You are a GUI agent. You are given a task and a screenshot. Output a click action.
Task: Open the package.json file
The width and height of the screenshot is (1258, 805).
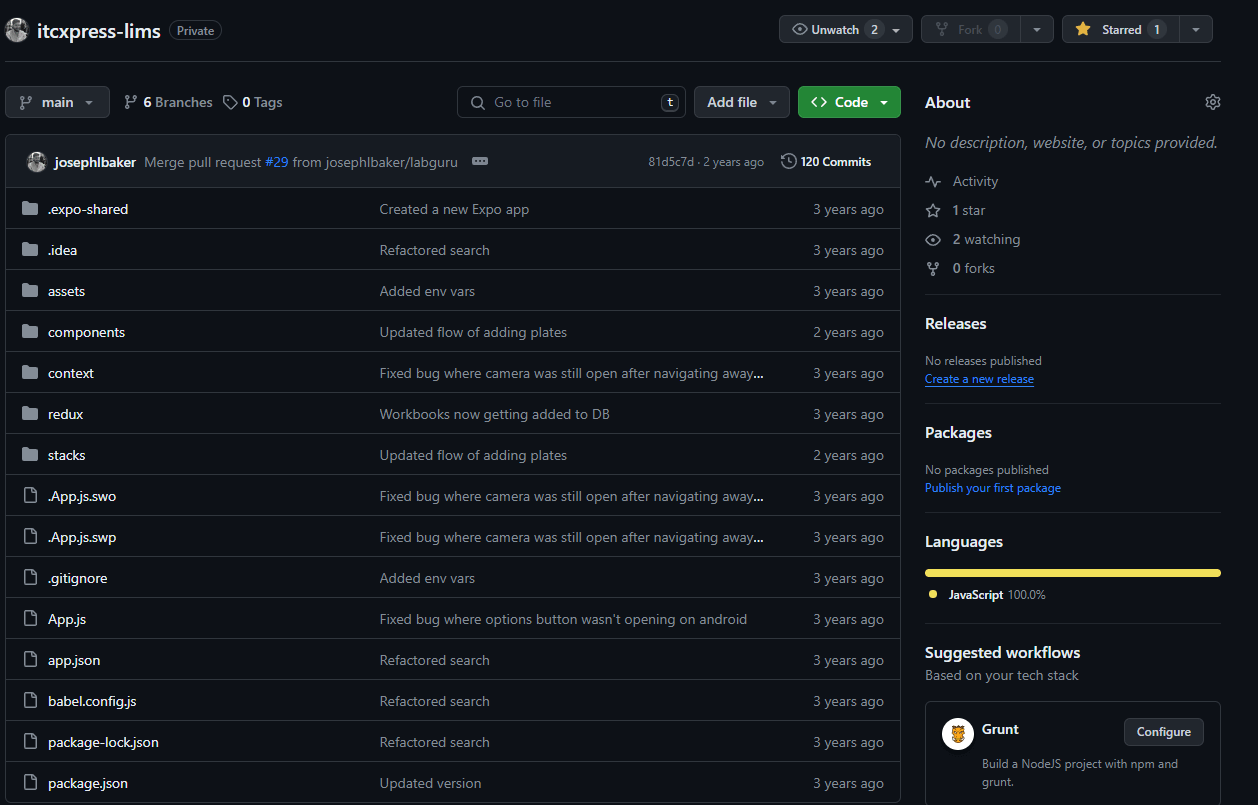tap(88, 783)
